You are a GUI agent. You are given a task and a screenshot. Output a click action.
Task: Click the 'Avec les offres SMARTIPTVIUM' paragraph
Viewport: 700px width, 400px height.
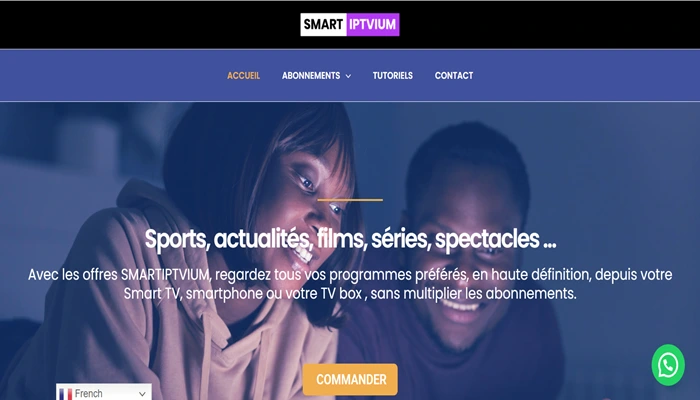pyautogui.click(x=350, y=284)
